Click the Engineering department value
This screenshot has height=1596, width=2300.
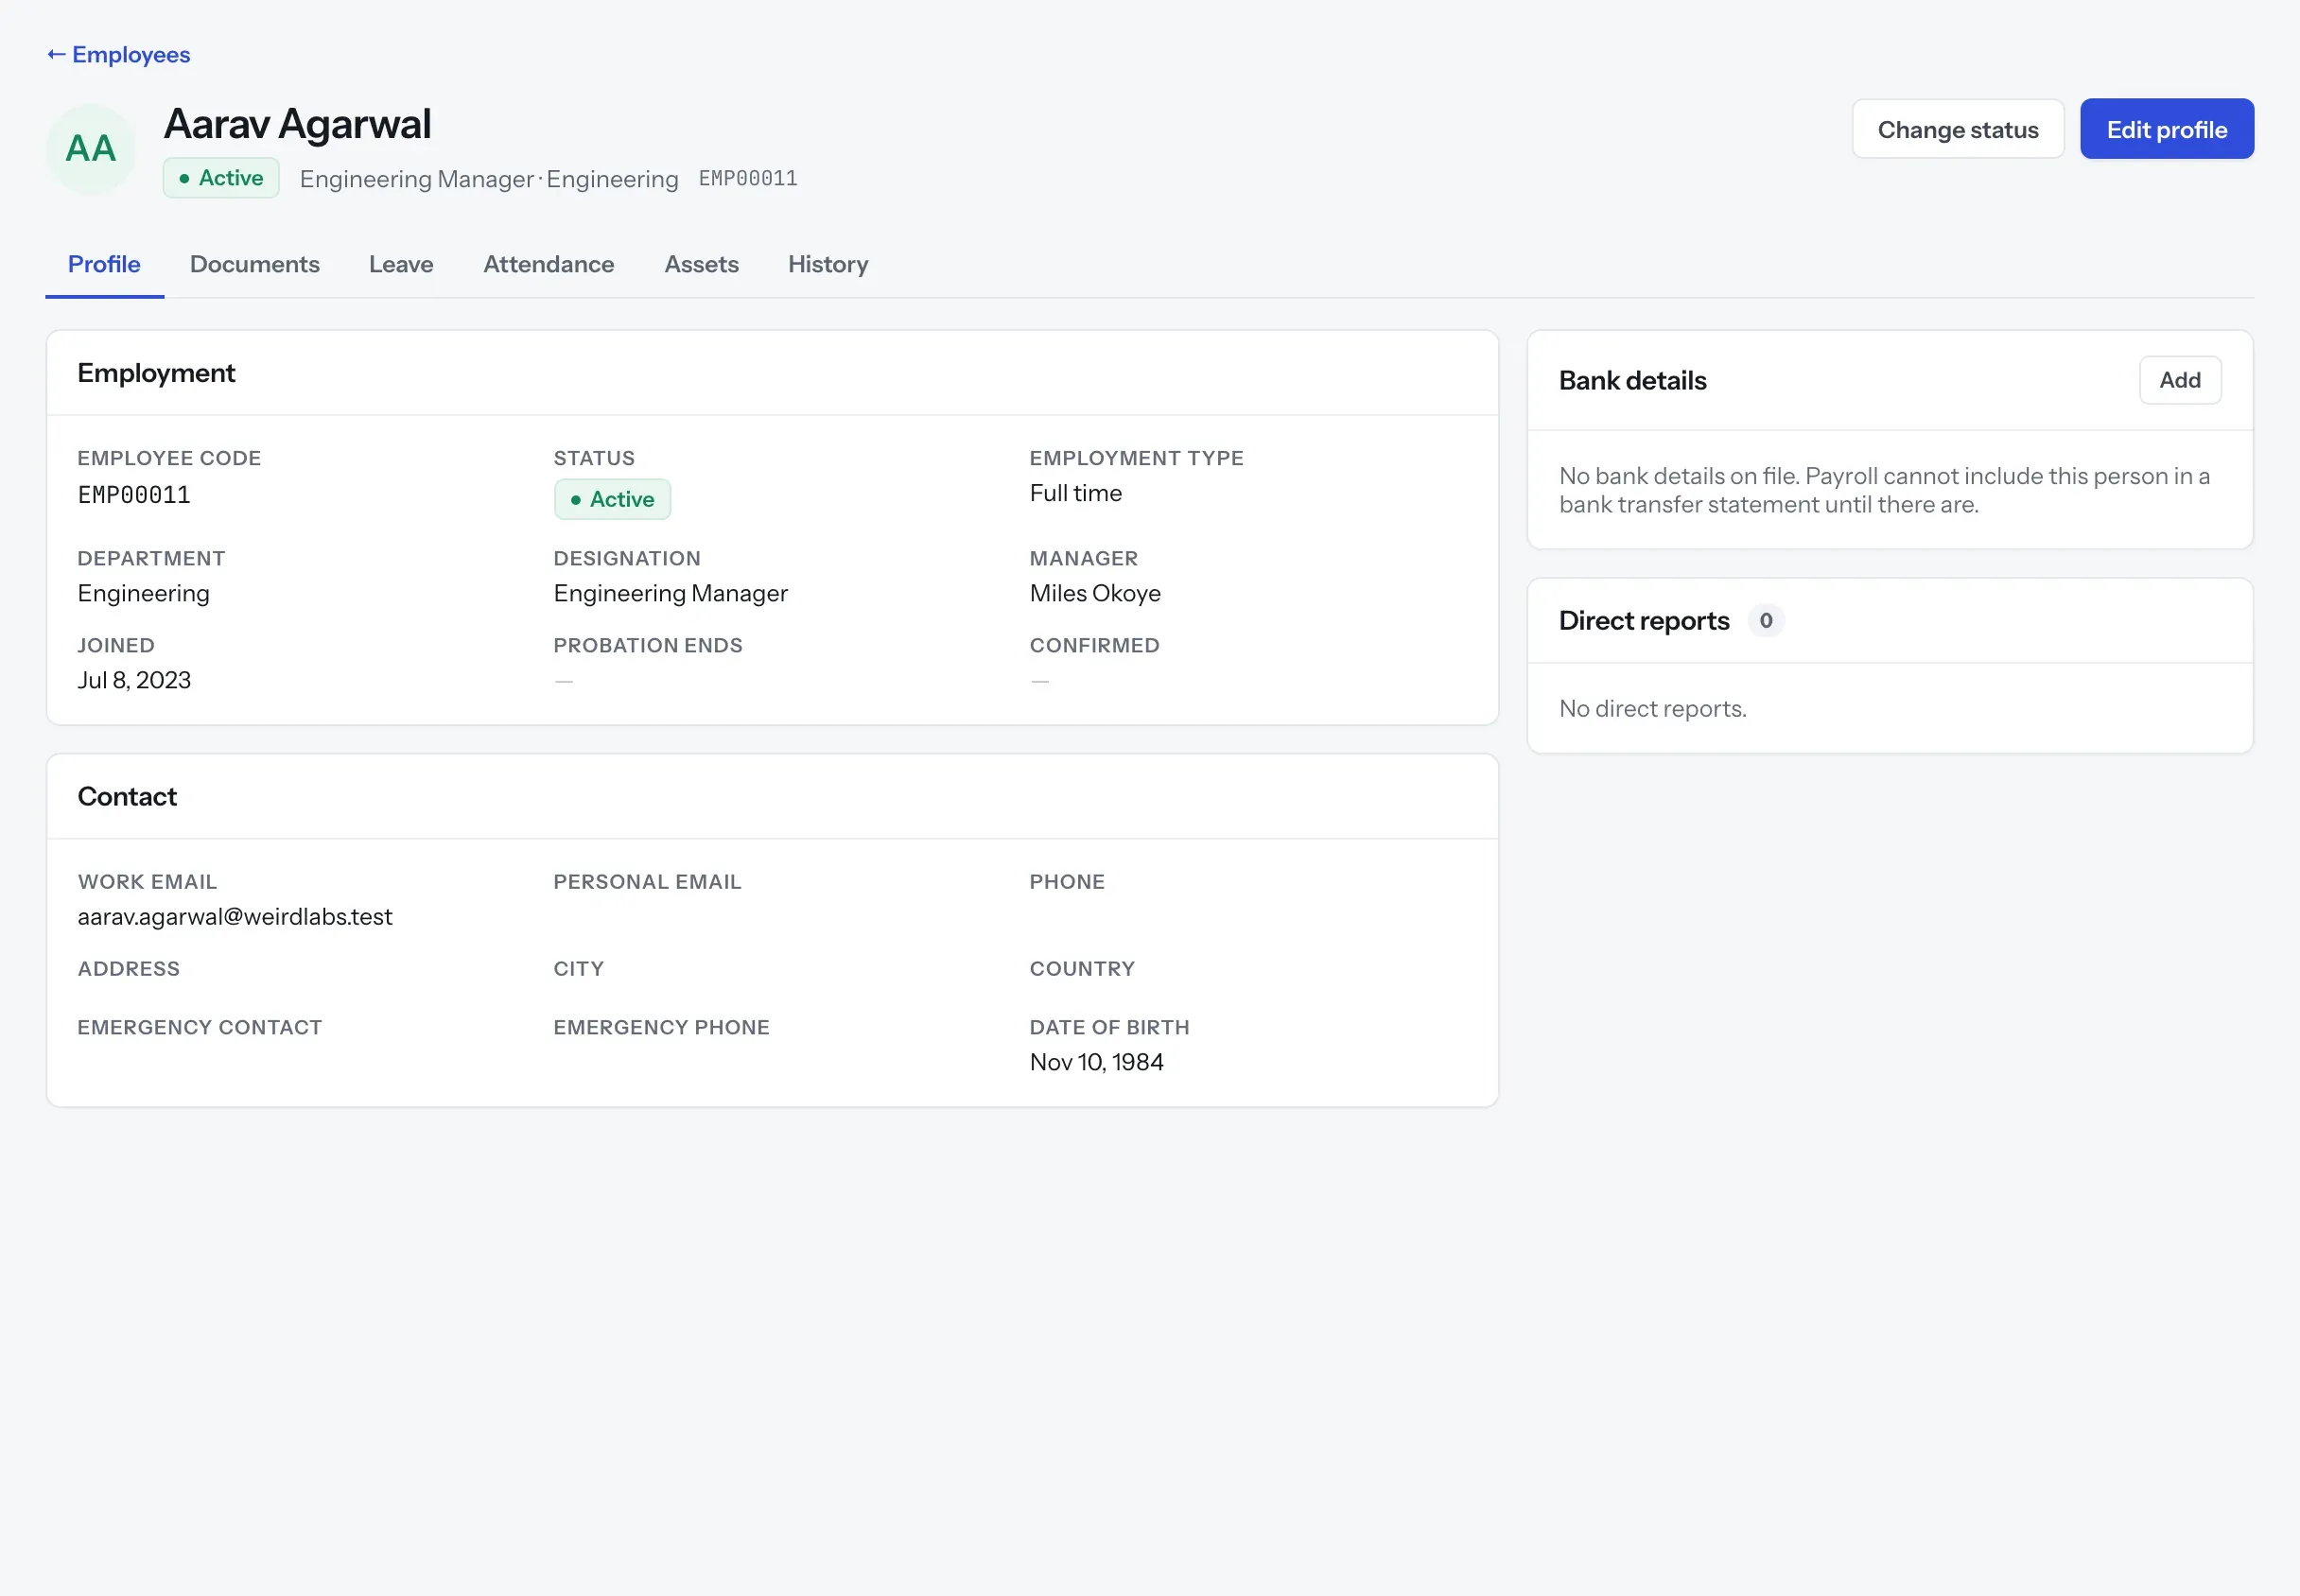(144, 593)
